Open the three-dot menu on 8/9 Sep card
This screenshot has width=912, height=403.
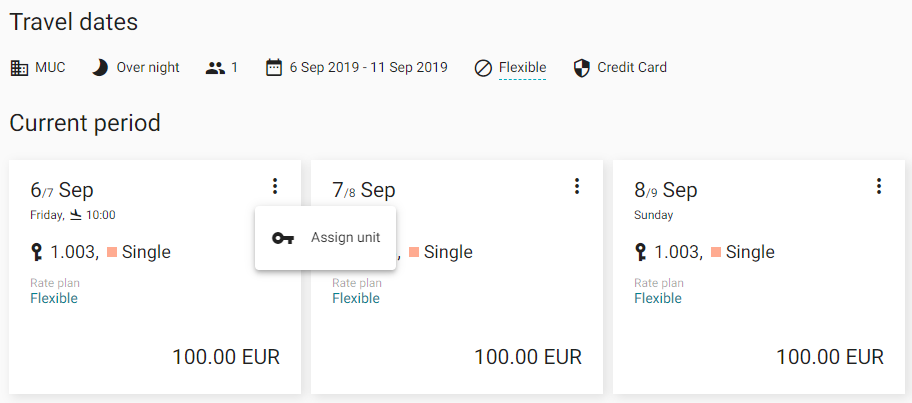tap(879, 186)
